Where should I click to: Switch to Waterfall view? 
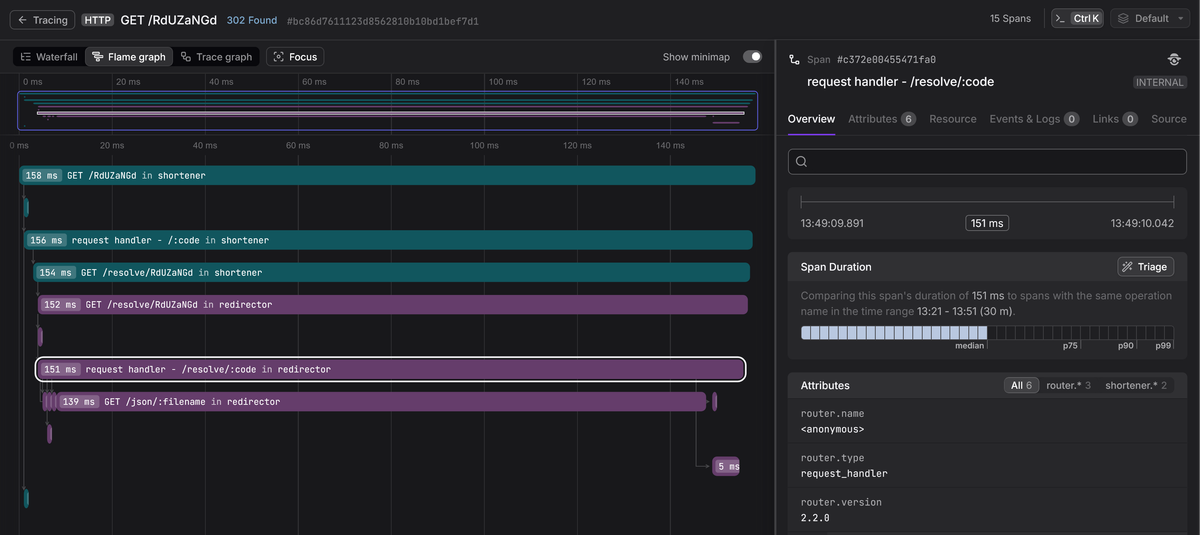(49, 57)
